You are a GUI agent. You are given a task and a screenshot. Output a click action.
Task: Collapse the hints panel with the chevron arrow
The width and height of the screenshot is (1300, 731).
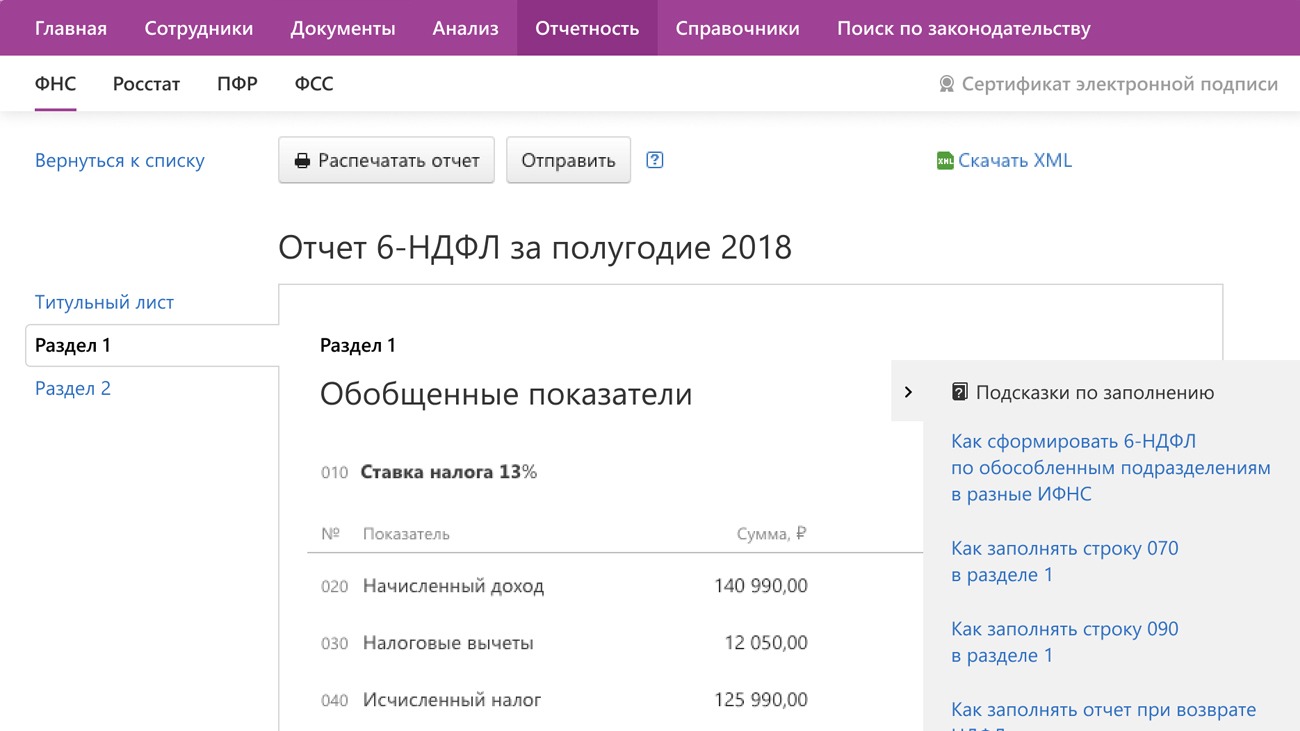click(x=908, y=392)
